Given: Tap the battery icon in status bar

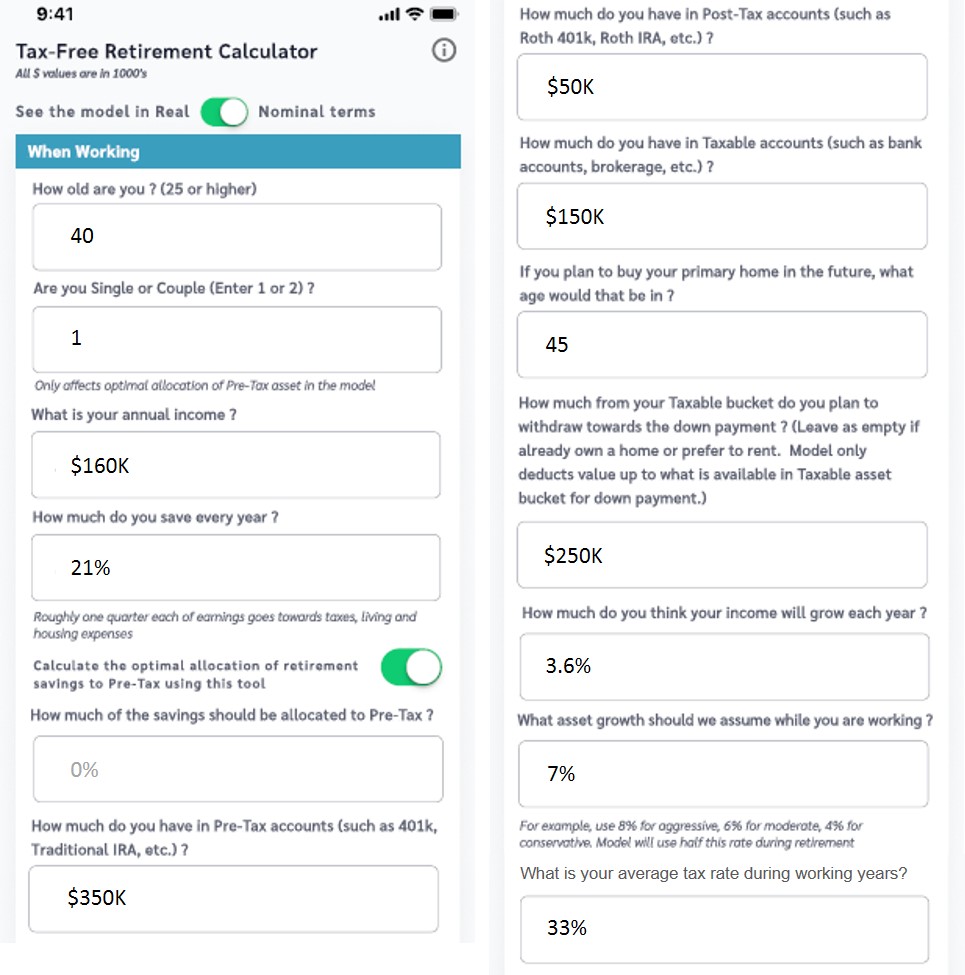Looking at the screenshot, I should 444,14.
